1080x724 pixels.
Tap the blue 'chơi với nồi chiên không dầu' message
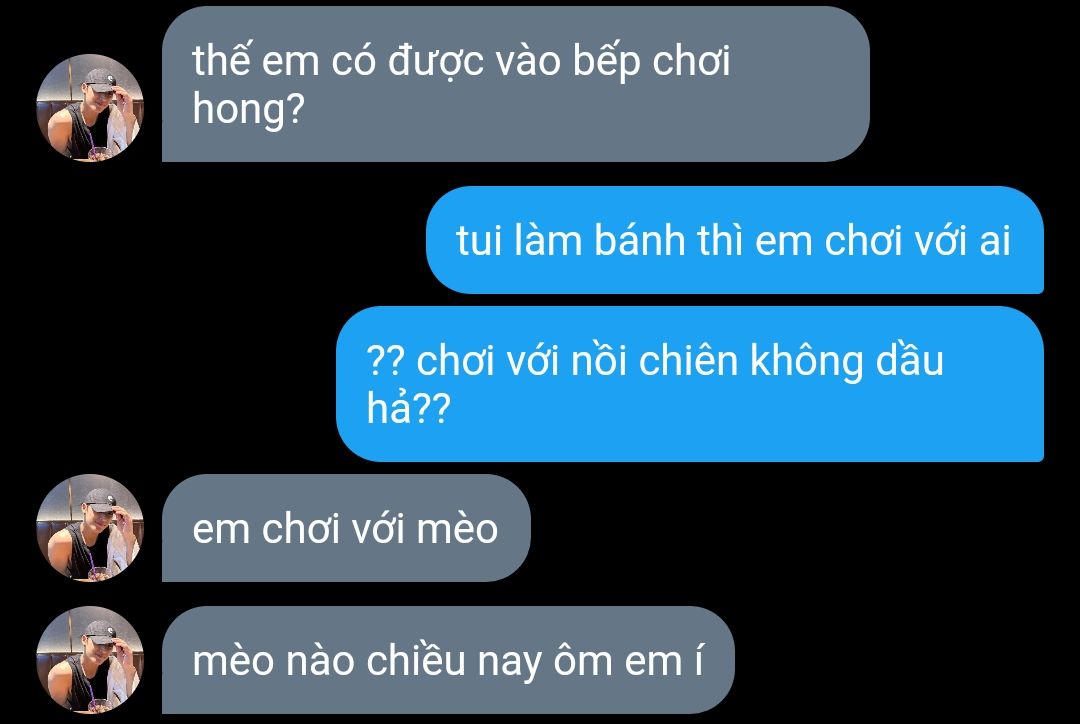click(x=690, y=384)
